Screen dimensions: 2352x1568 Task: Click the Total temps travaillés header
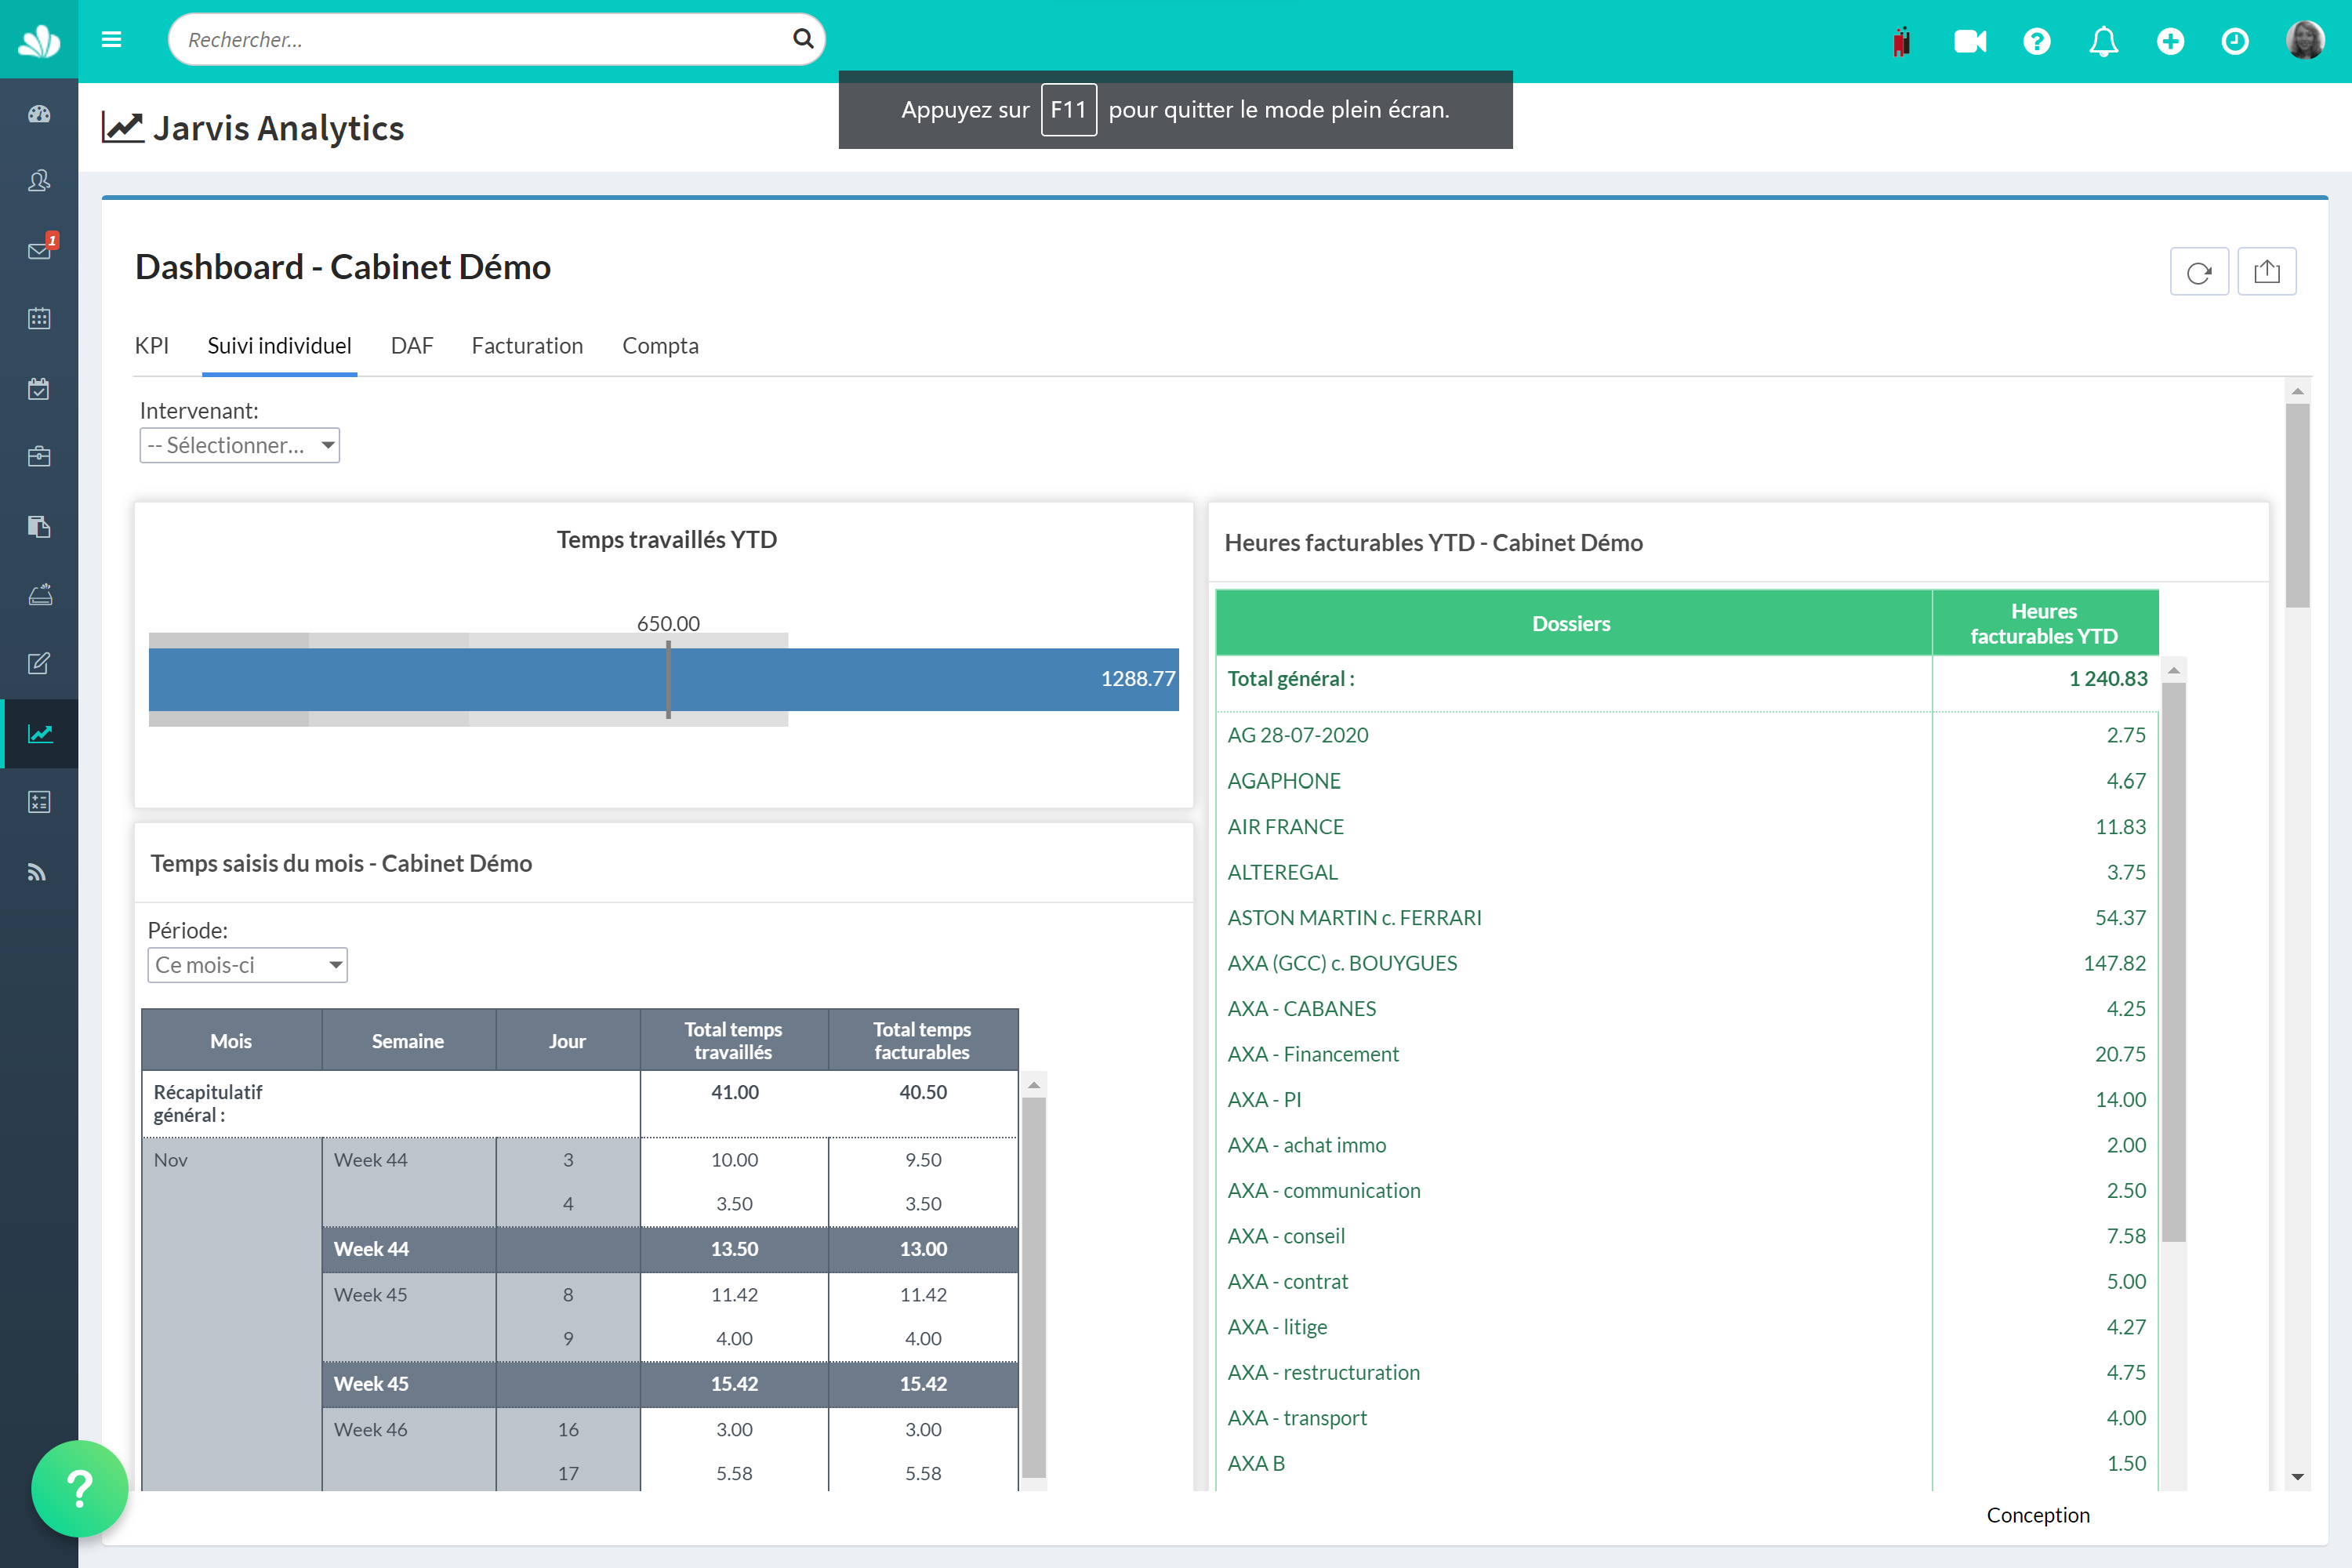point(734,1040)
